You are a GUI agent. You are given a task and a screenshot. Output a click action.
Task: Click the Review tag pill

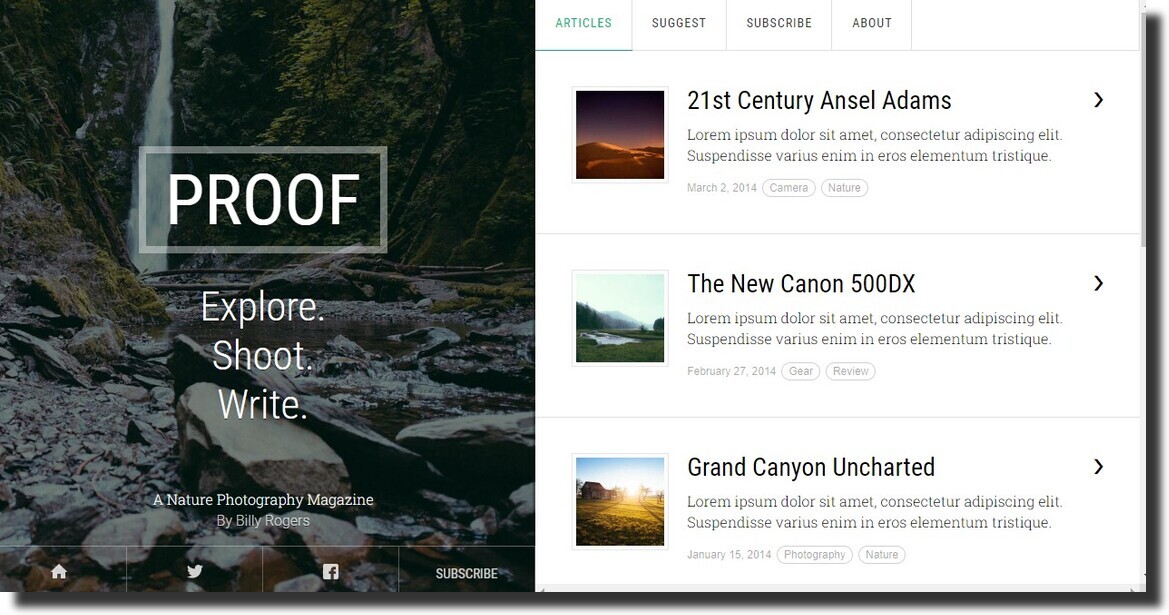tap(851, 371)
